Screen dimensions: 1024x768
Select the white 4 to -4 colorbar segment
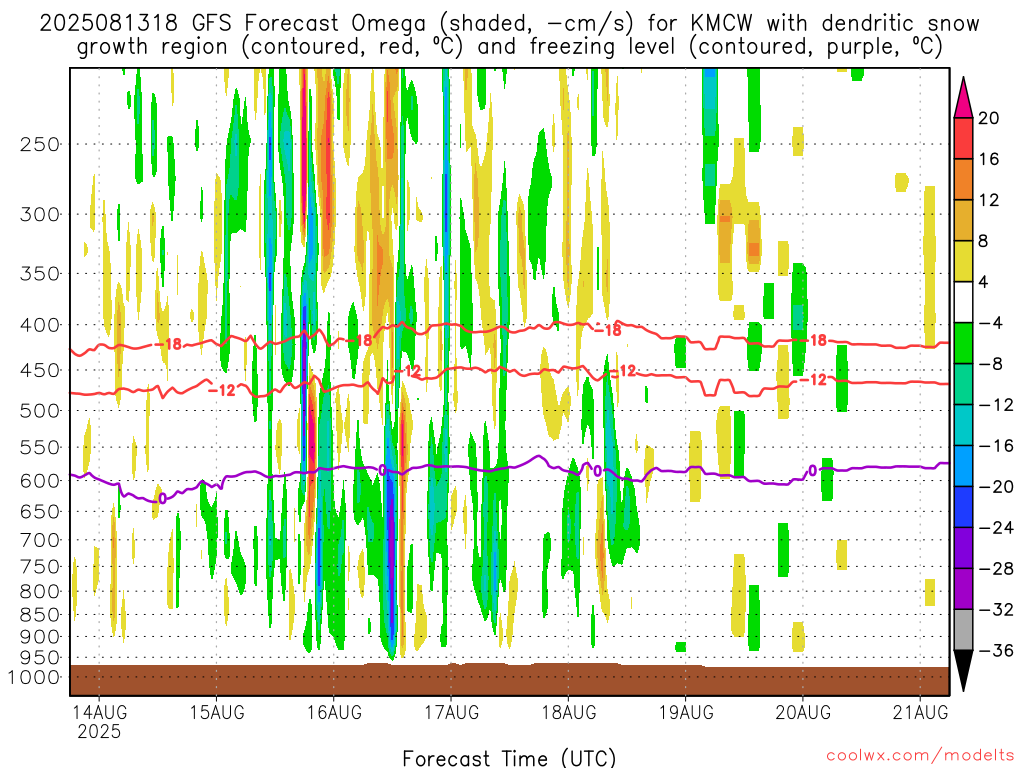(963, 302)
